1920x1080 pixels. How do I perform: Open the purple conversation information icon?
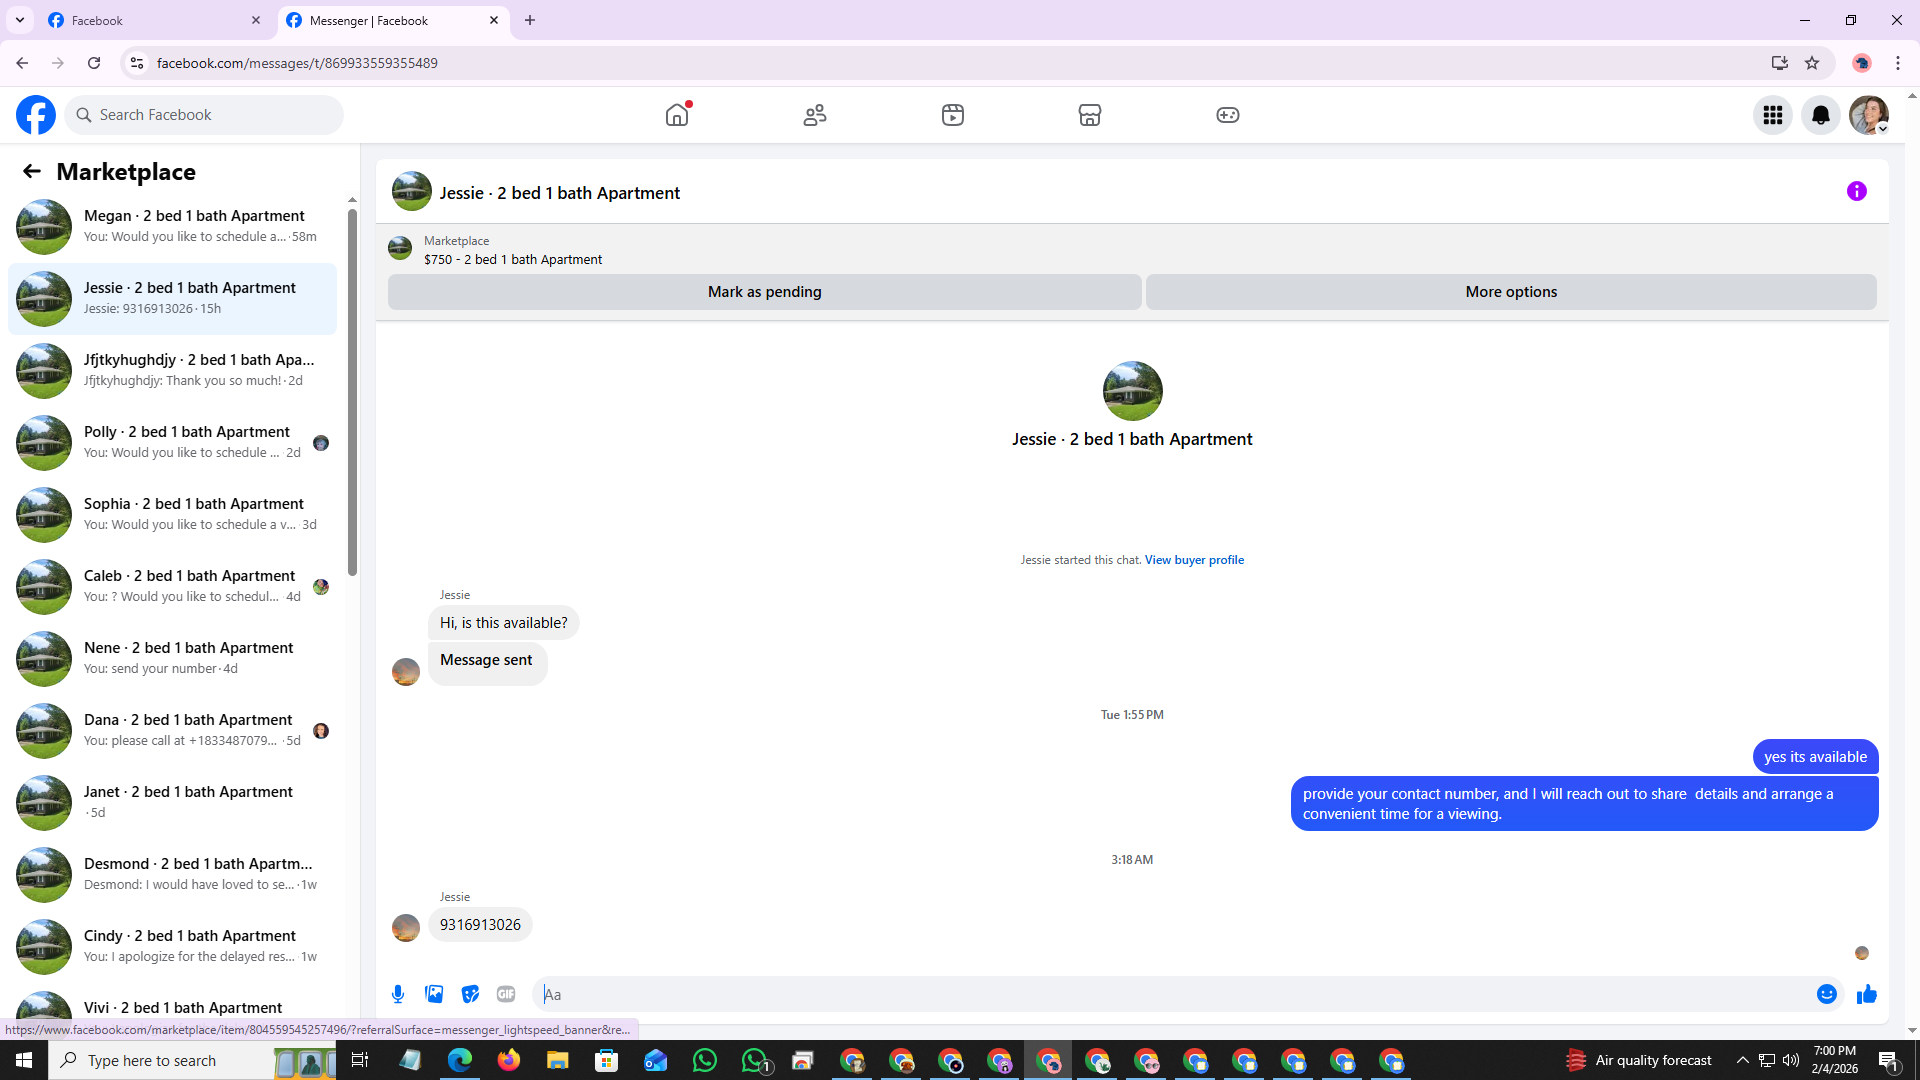[1856, 191]
